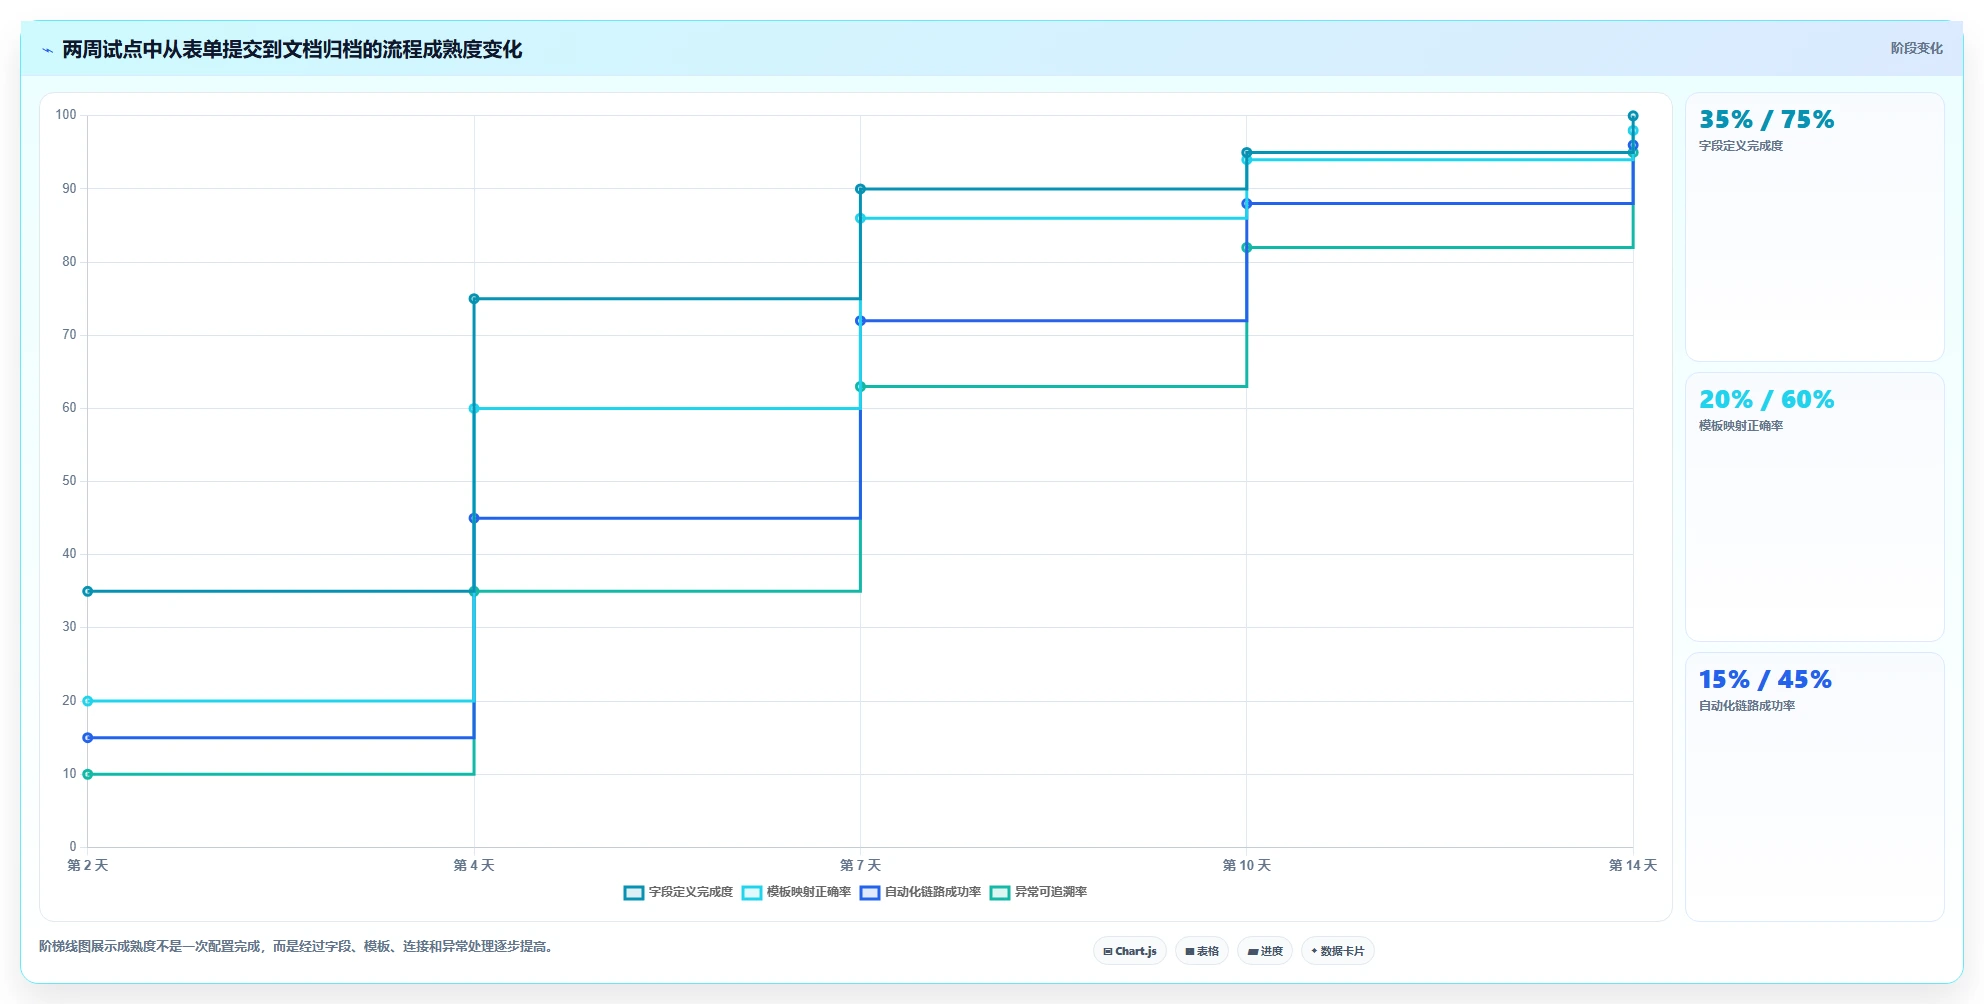Click the 异常可追溯率 point at 第 10 天 (82)
1984x1004 pixels.
pyautogui.click(x=1246, y=248)
